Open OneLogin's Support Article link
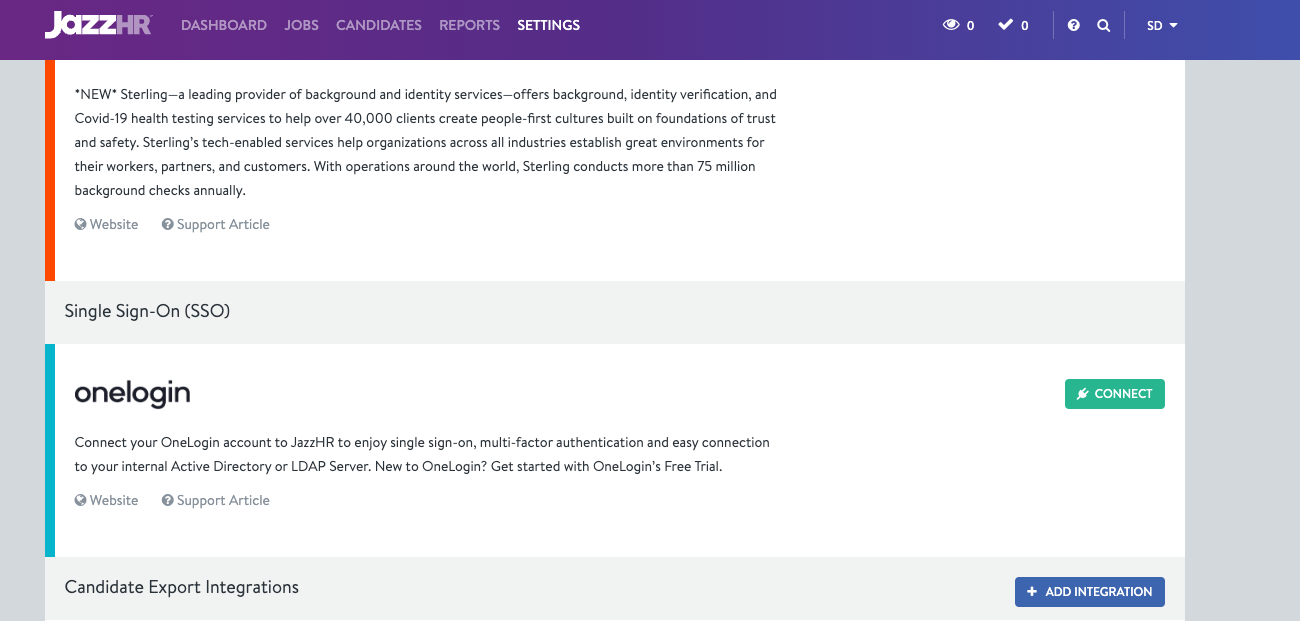Image resolution: width=1300 pixels, height=621 pixels. (x=223, y=501)
